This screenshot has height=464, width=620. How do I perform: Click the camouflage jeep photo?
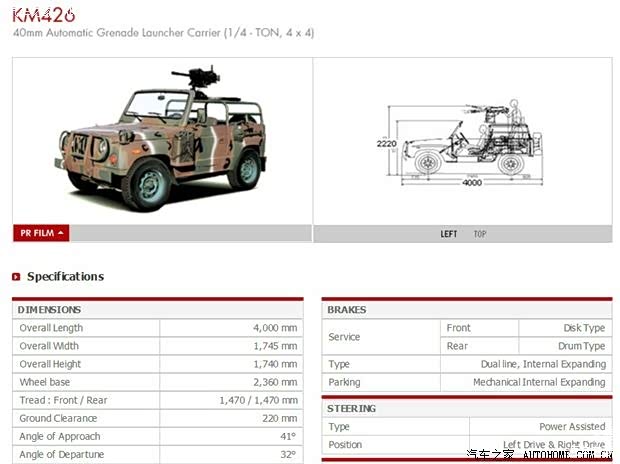click(x=162, y=140)
